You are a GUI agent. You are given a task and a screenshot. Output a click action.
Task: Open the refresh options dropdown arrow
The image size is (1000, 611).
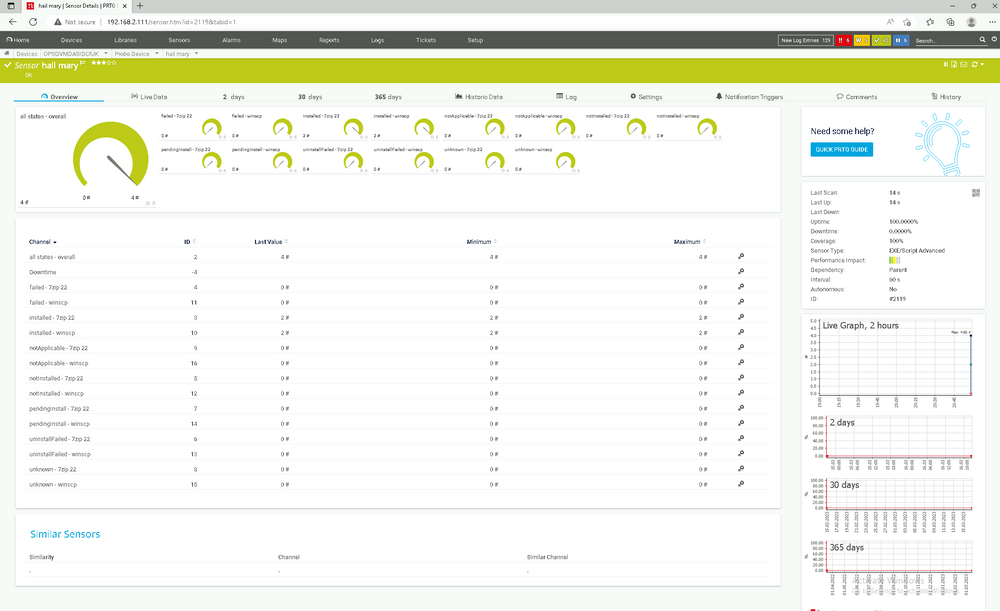coord(982,64)
